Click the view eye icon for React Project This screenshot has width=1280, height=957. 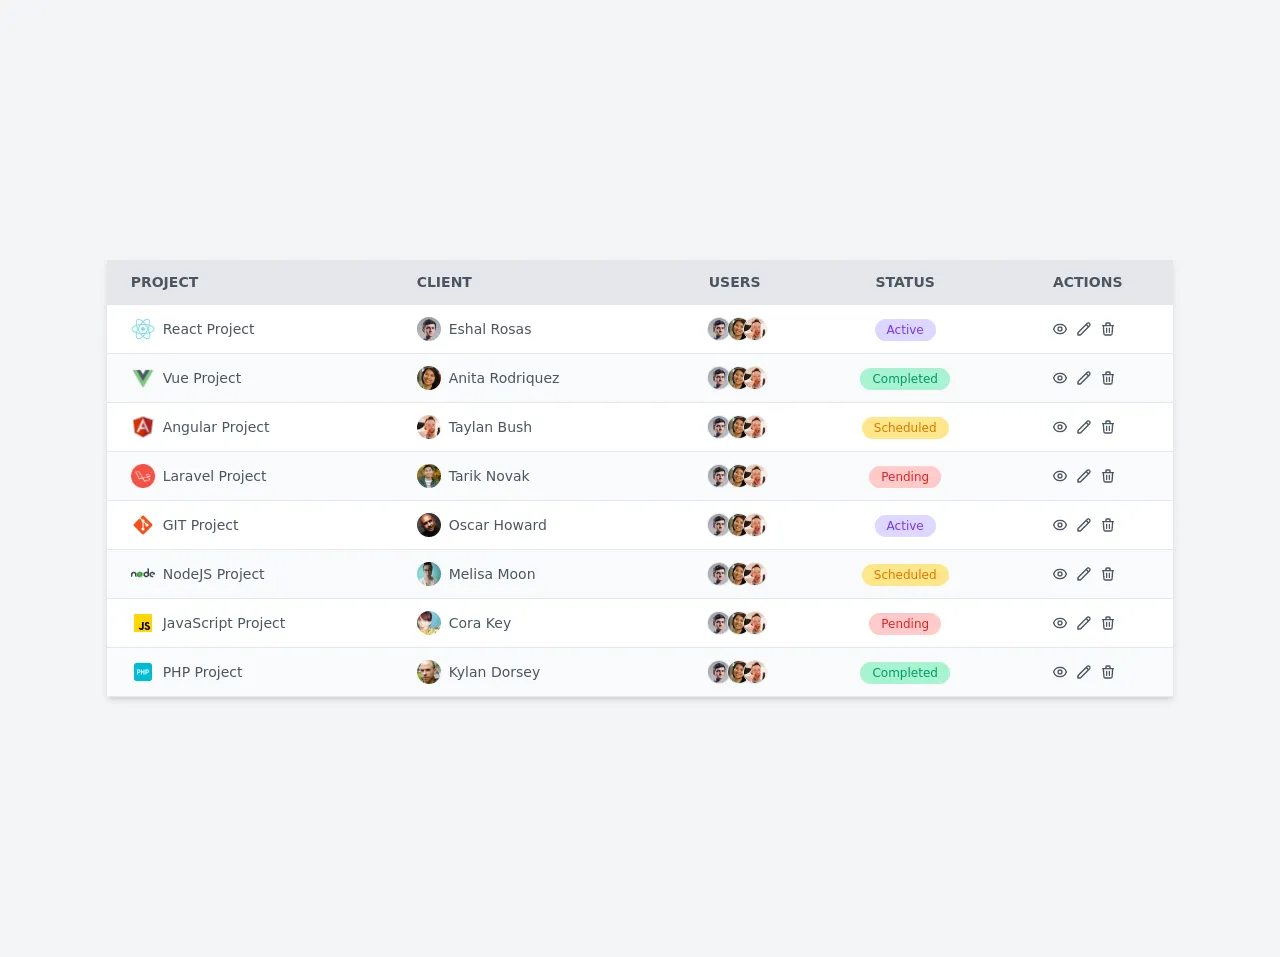pos(1060,329)
